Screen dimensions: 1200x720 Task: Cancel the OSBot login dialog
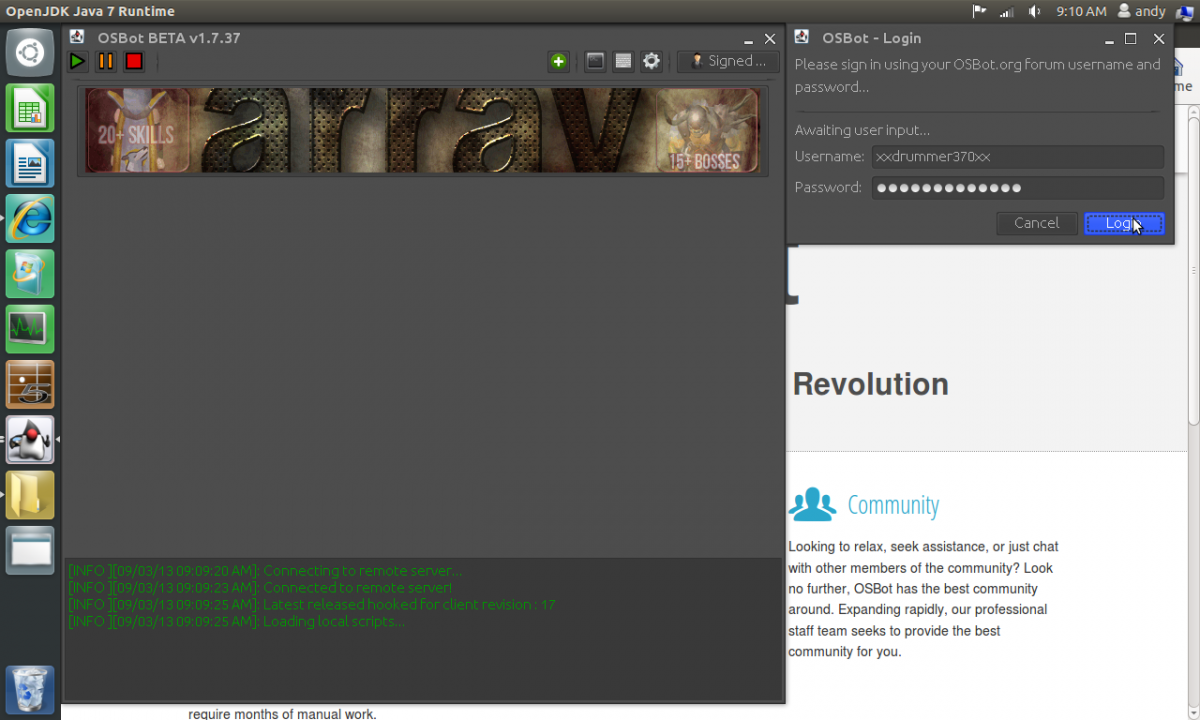tap(1036, 223)
